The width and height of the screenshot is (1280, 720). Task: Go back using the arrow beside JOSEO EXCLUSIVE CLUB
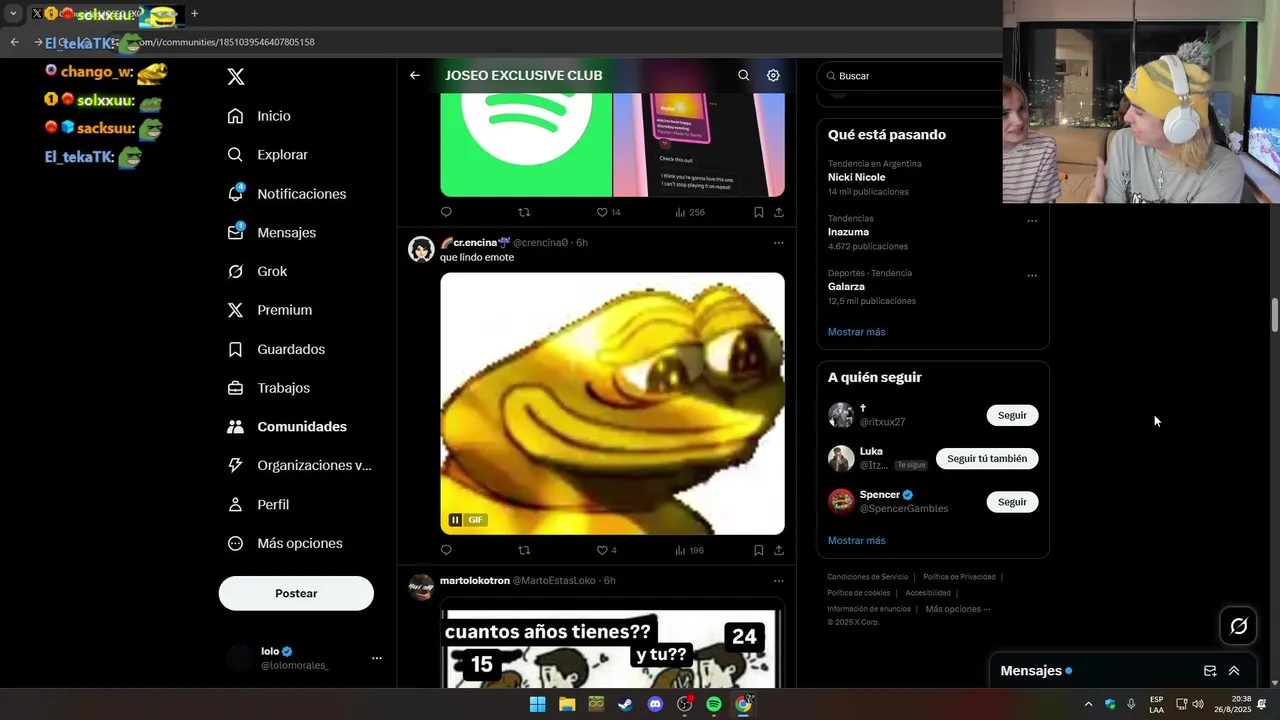point(415,75)
